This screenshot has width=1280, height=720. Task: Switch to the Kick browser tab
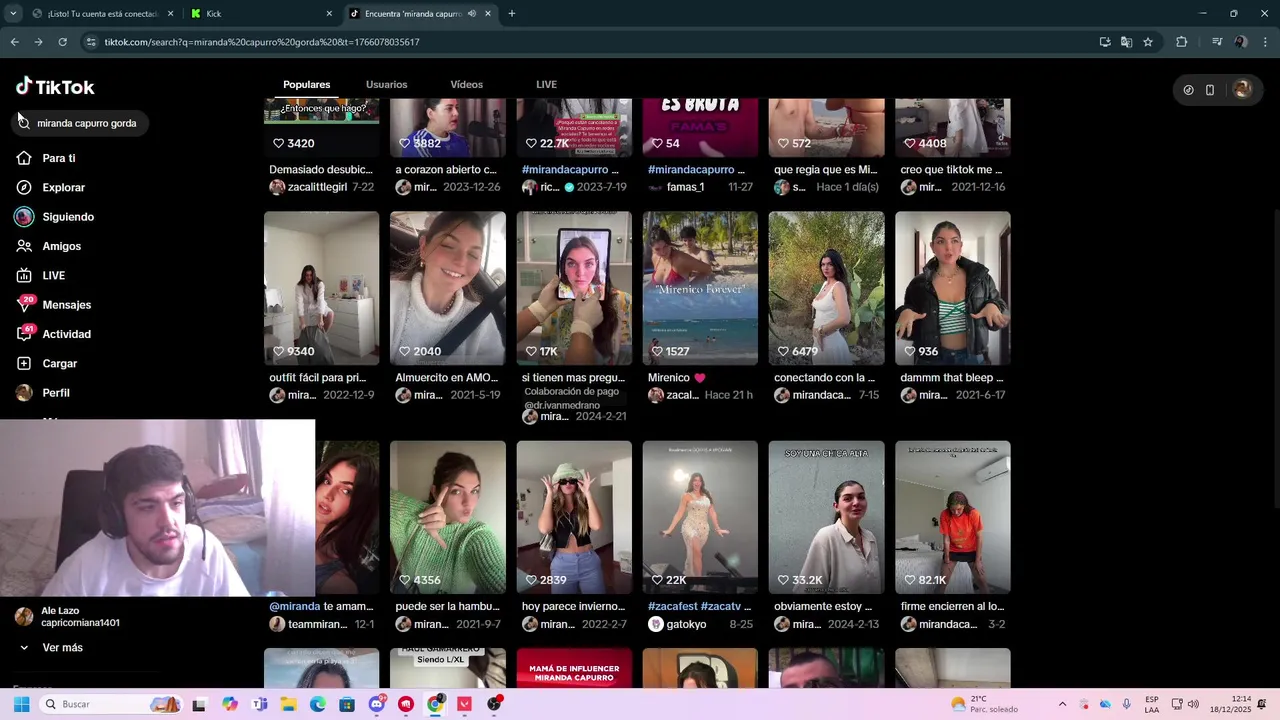(260, 14)
